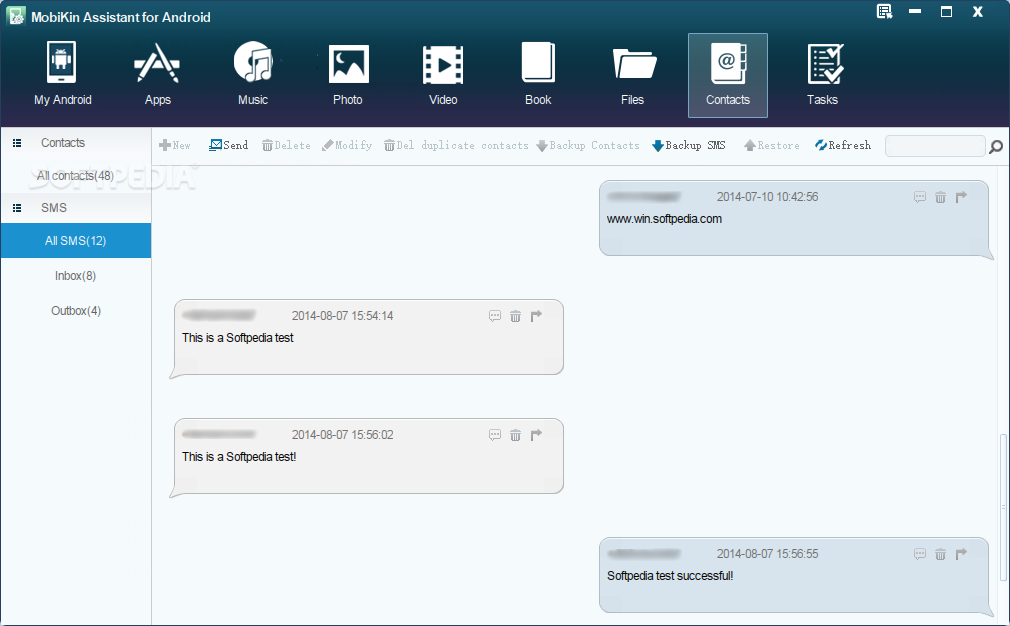Refresh the SMS list
1010x626 pixels.
[x=843, y=146]
